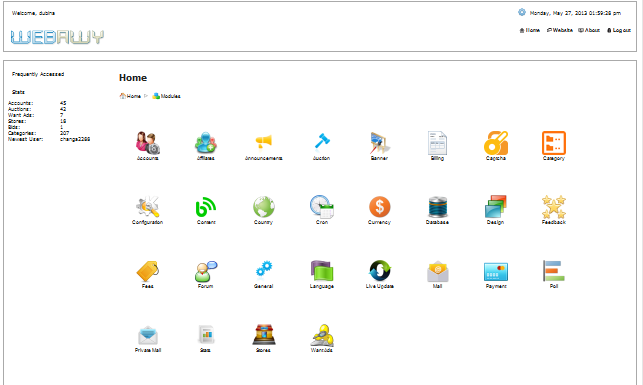This screenshot has width=643, height=385.
Task: Open the Mail envelope module
Action: (438, 274)
